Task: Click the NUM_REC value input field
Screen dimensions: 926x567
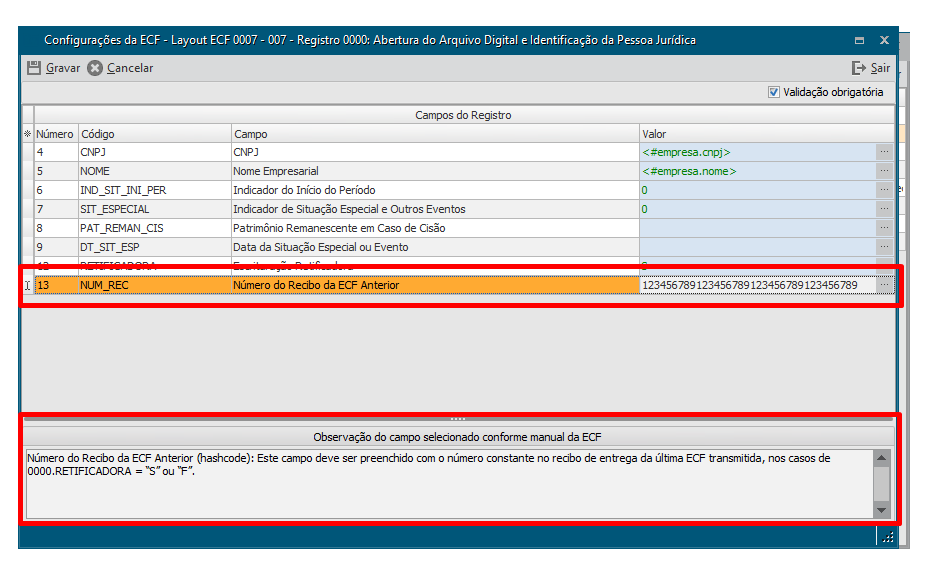Action: [x=756, y=285]
